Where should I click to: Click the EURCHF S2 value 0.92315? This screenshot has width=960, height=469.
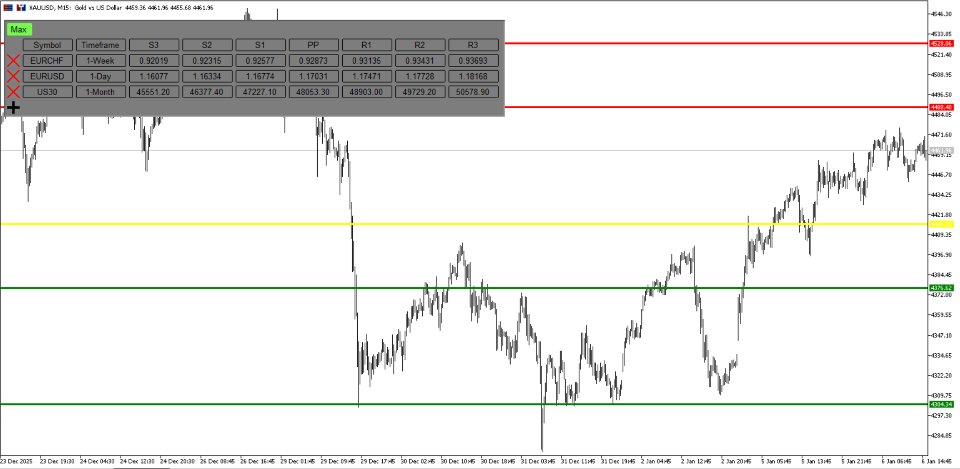(208, 61)
